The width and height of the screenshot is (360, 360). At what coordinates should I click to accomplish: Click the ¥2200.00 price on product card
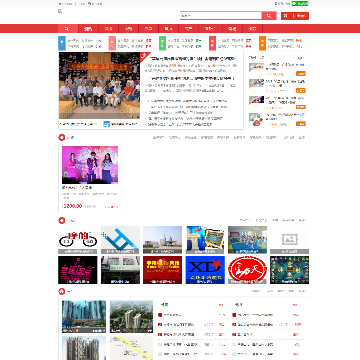(72, 206)
